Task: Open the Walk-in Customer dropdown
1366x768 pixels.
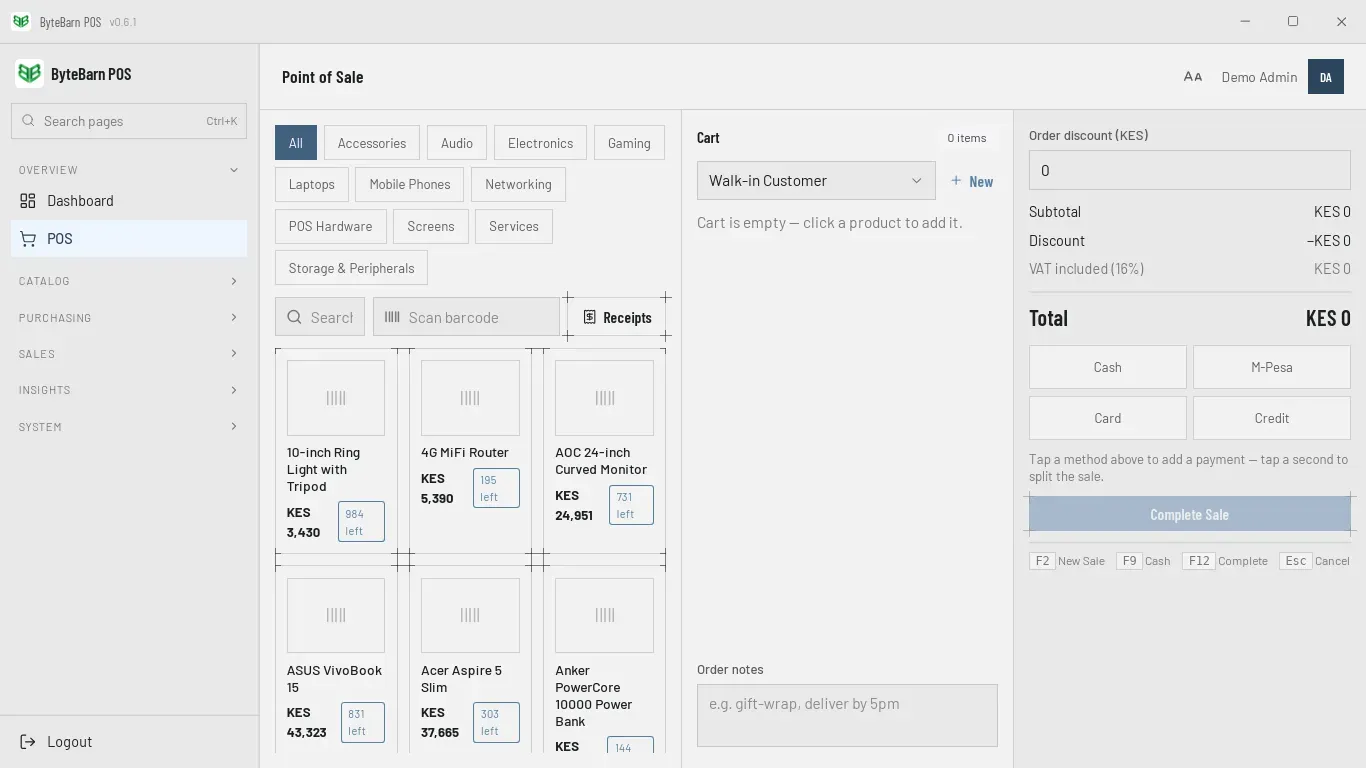Action: 816,181
